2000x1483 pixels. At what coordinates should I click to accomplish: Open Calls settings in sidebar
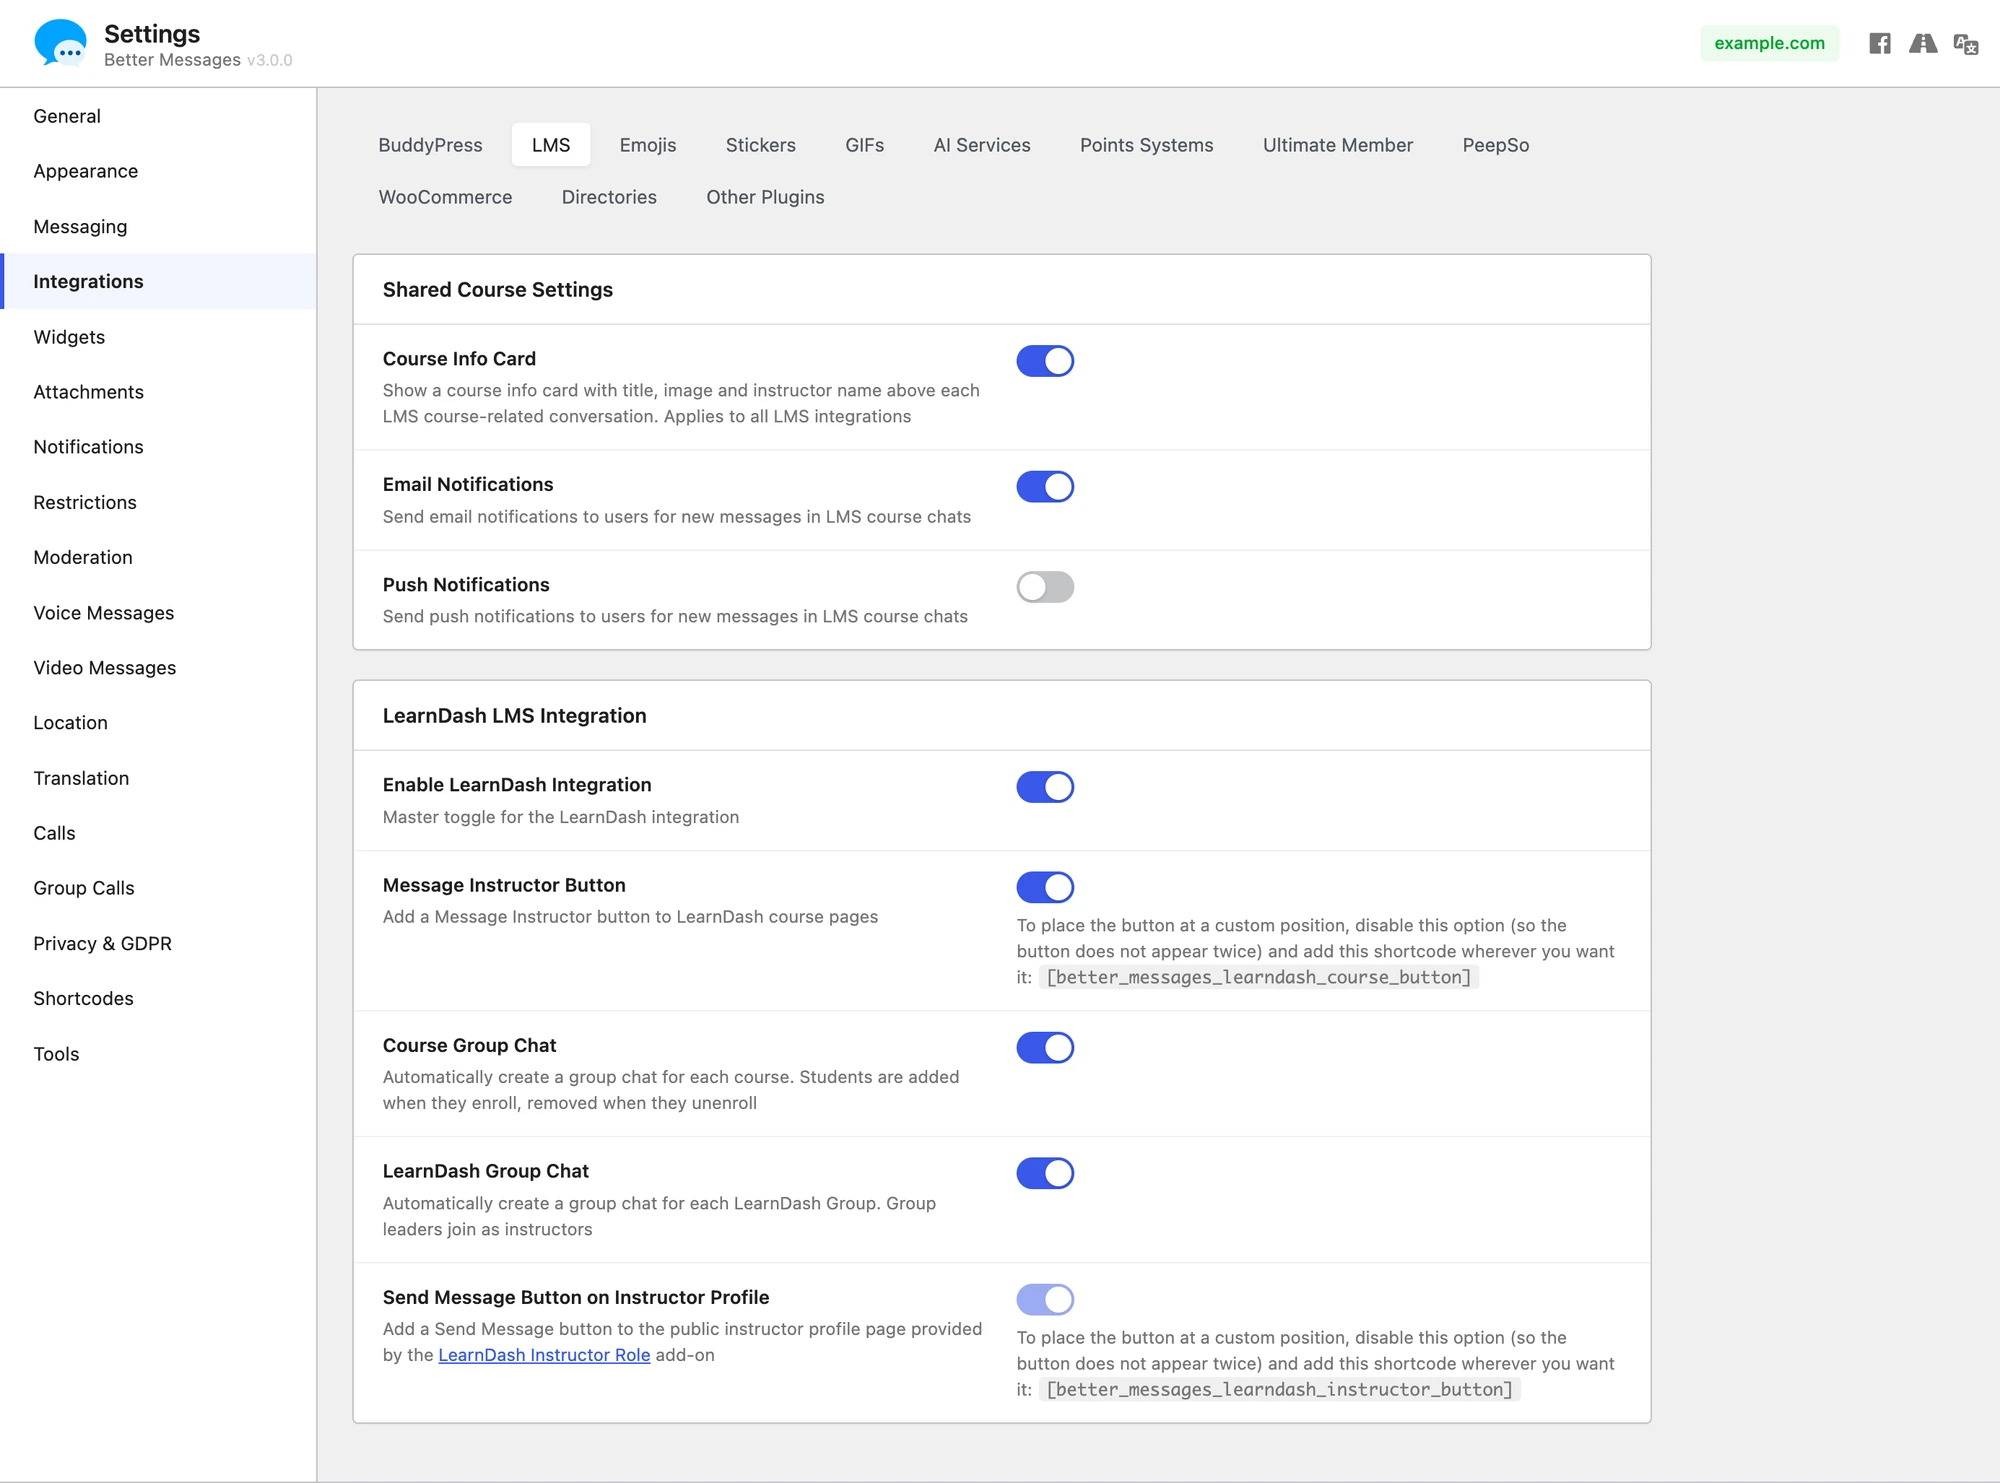pos(158,833)
